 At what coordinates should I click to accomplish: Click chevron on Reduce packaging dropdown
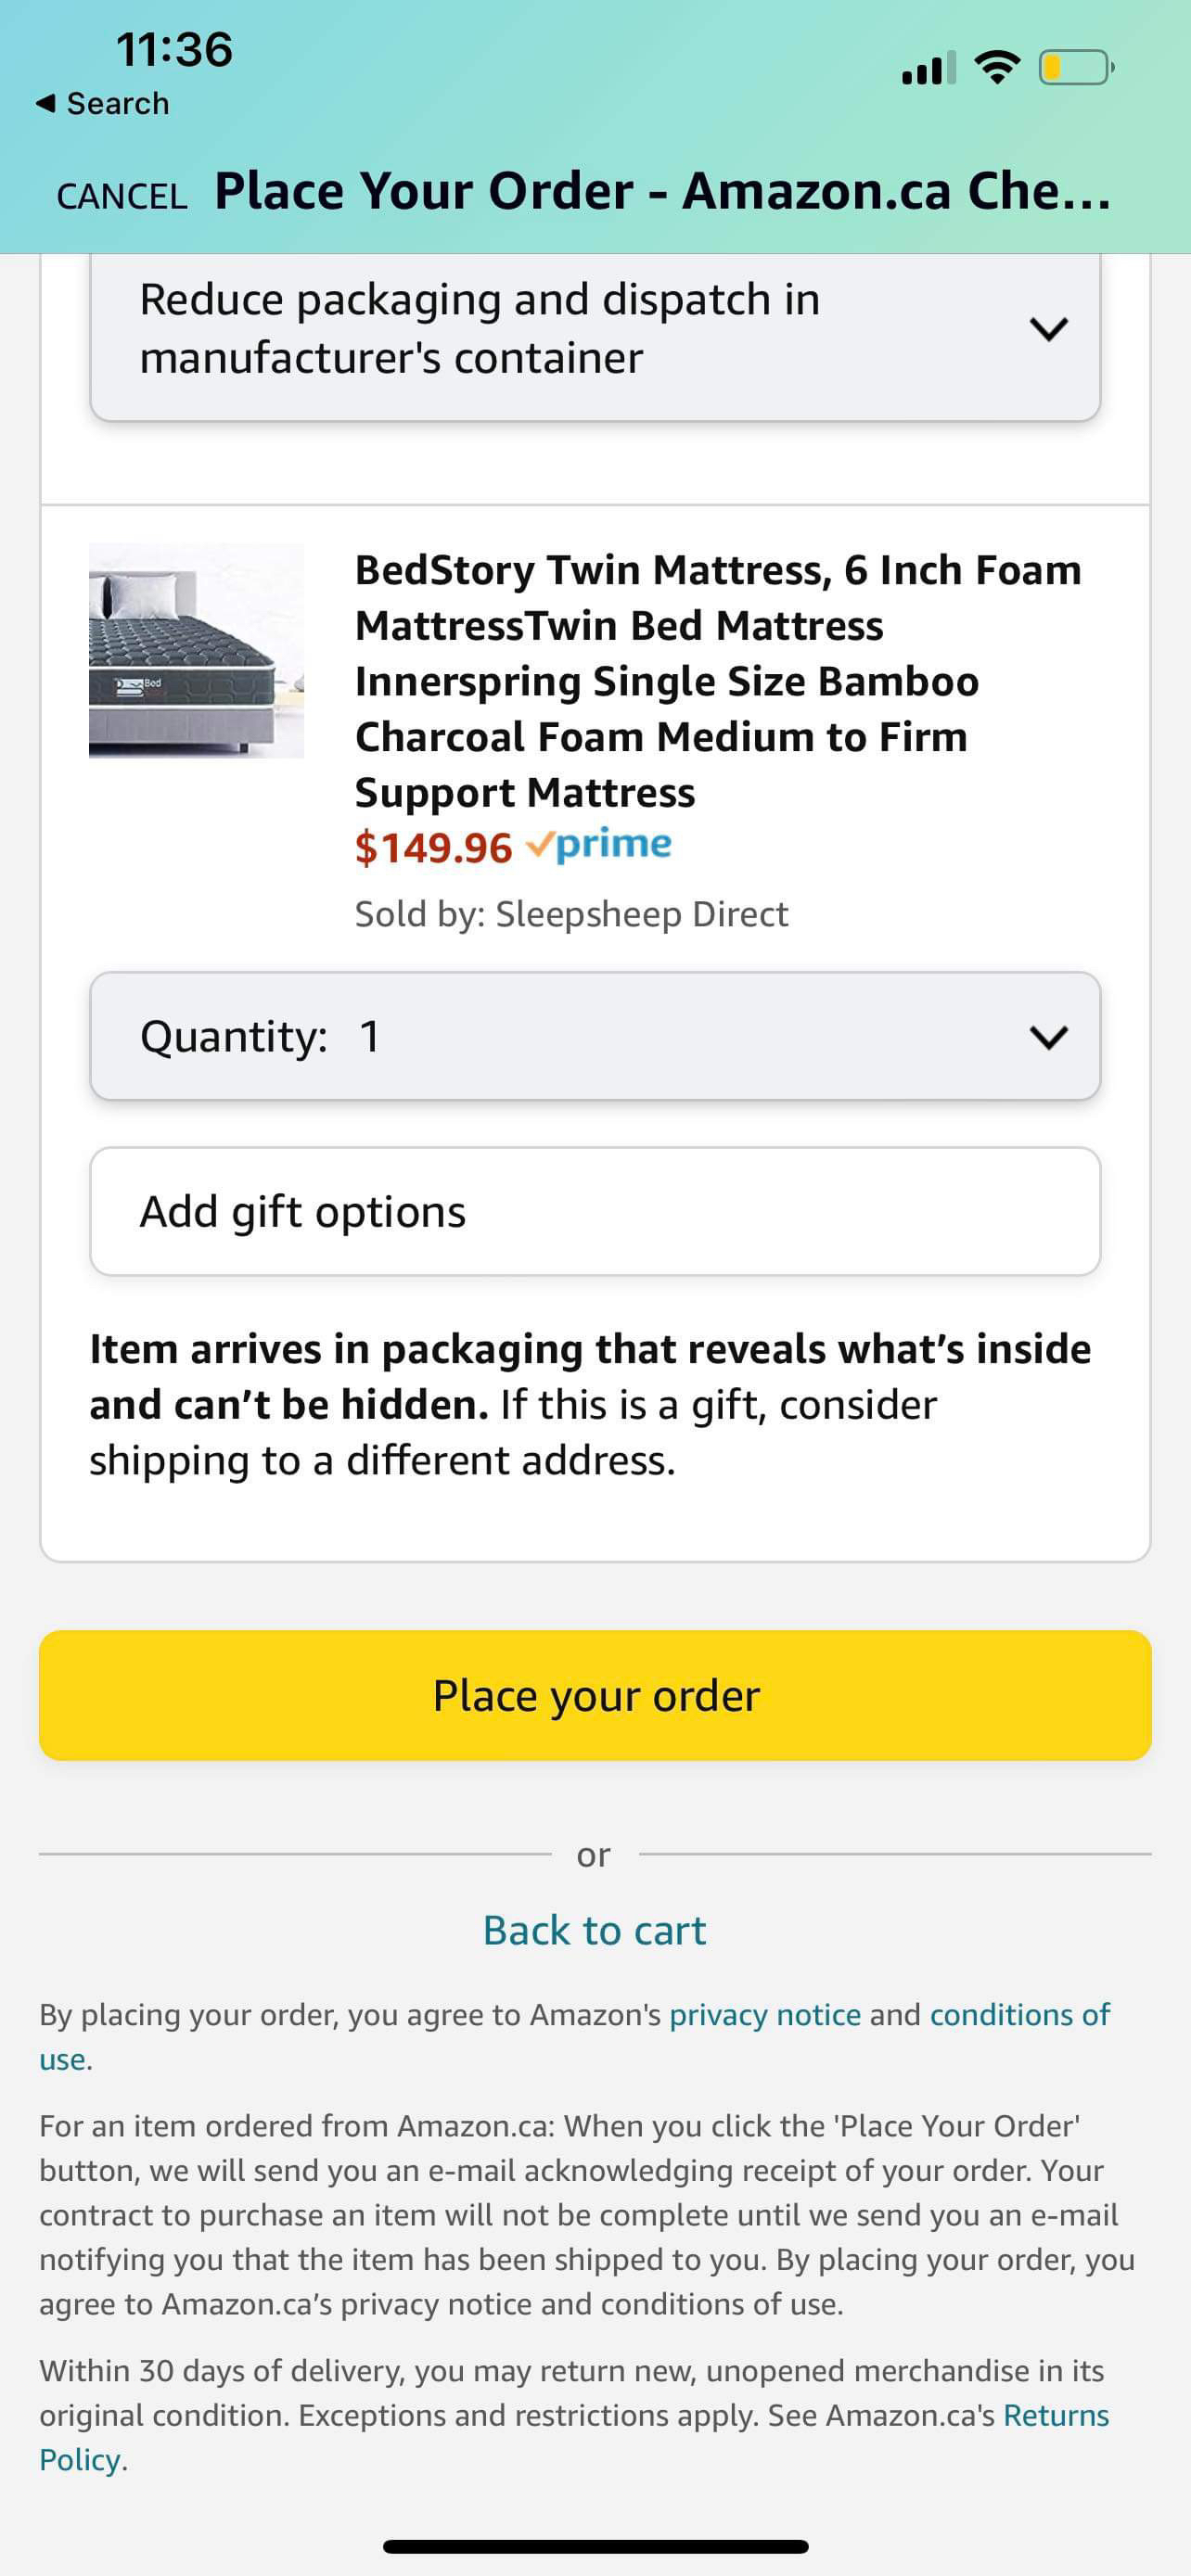(x=1048, y=328)
